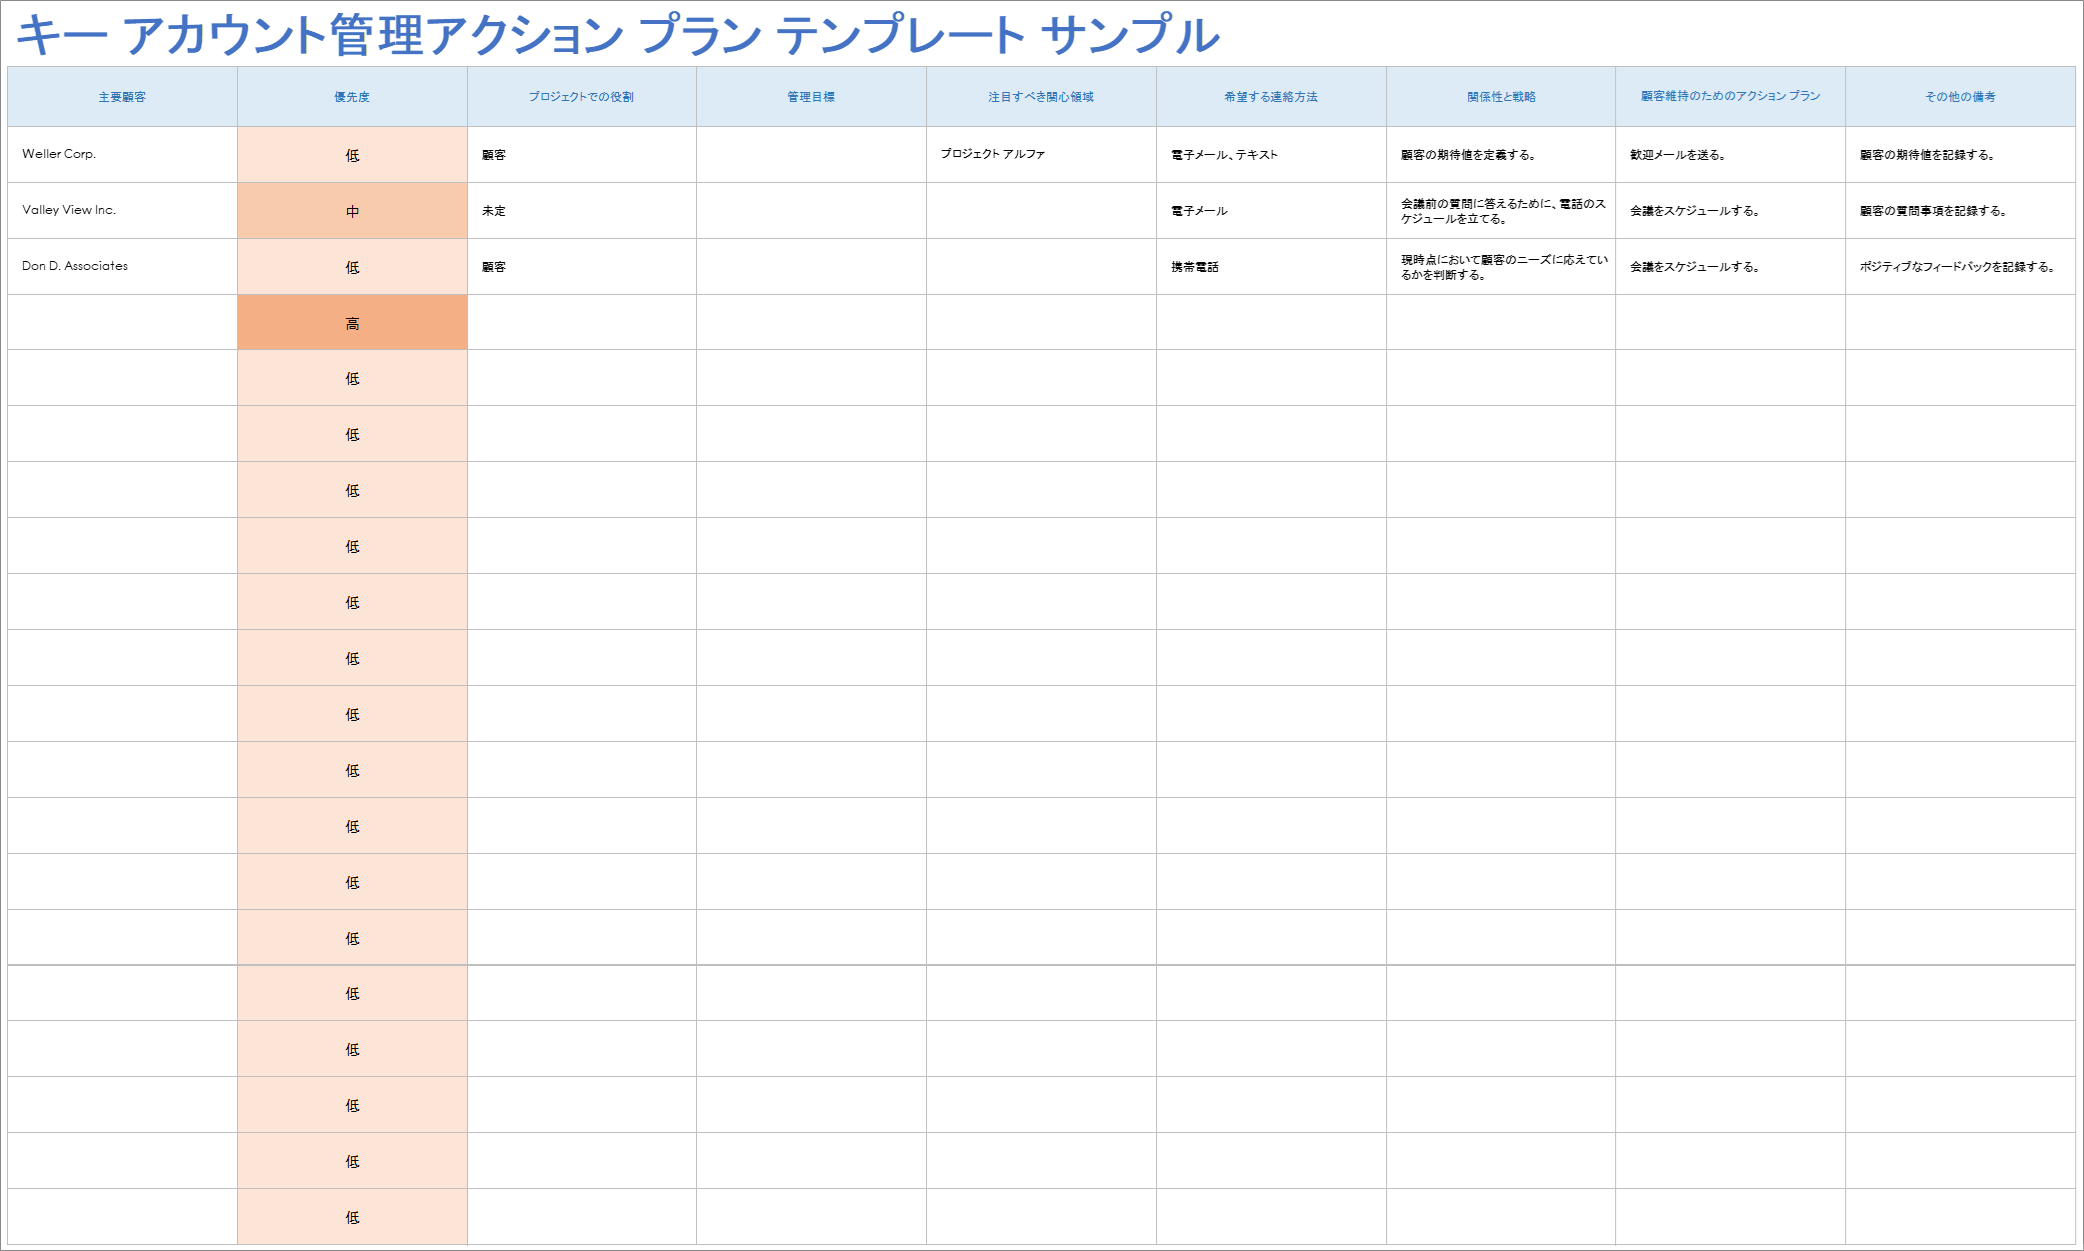Viewport: 2084px width, 1251px height.
Task: Click 顧客 role cell in Don D. Associates row
Action: tap(581, 266)
